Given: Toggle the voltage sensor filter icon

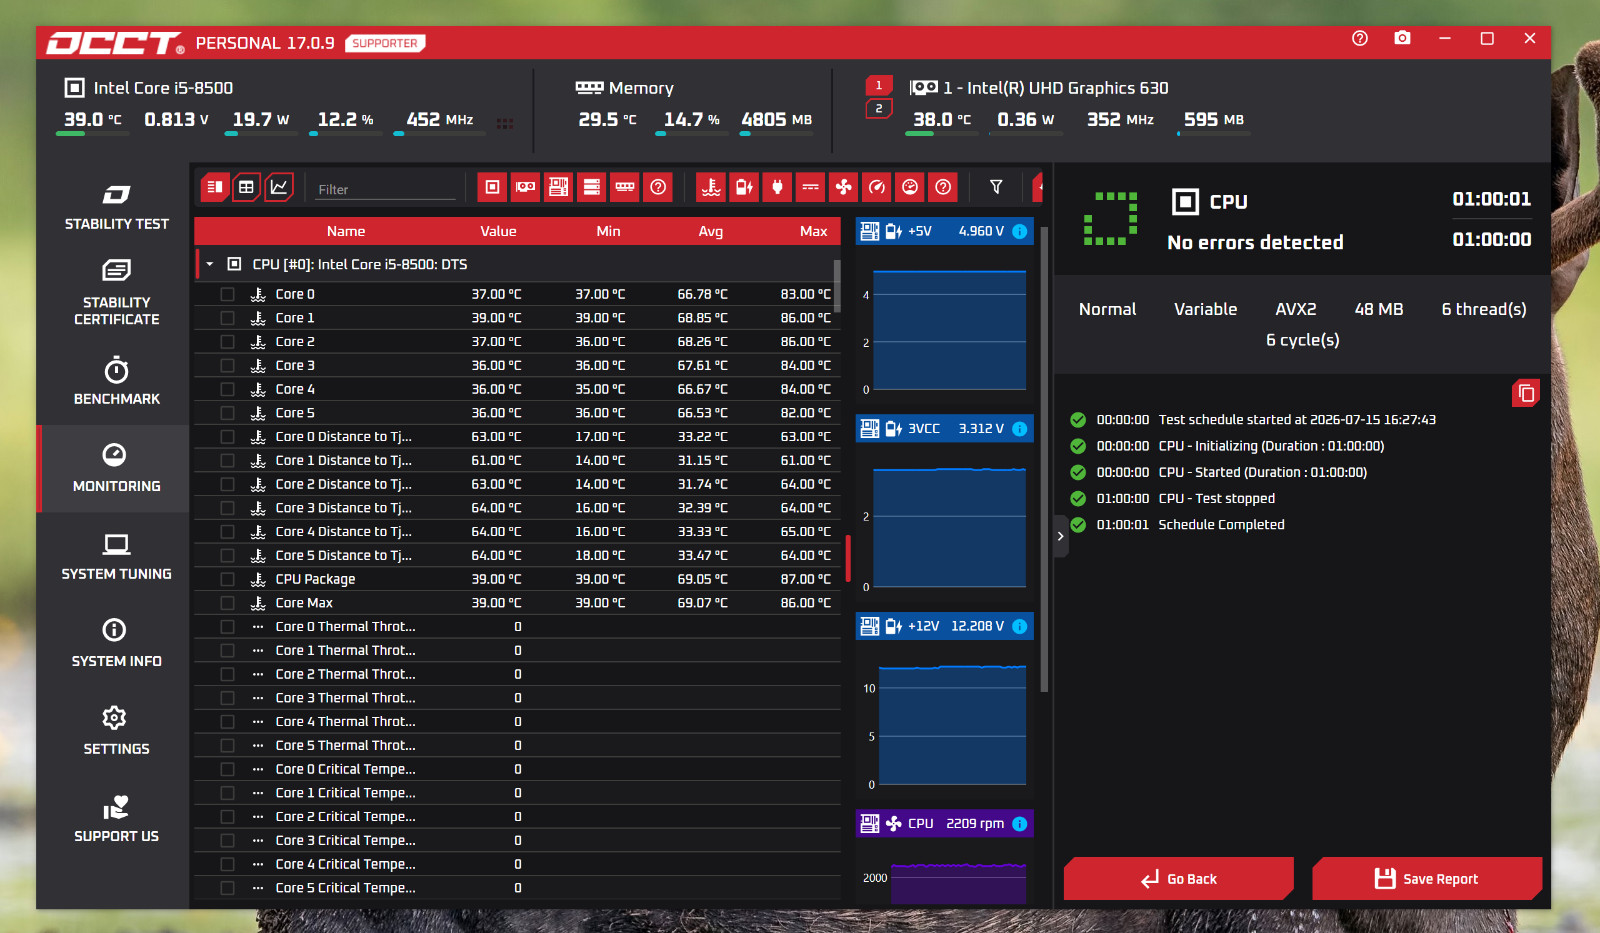Looking at the screenshot, I should (x=744, y=187).
